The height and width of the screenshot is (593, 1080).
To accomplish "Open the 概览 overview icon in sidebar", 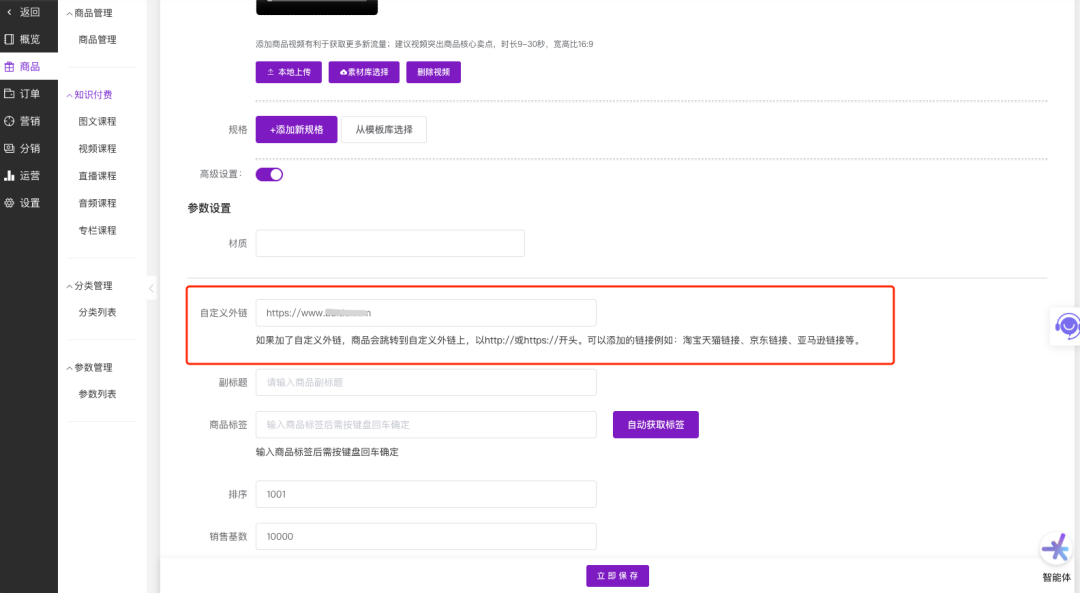I will 9,39.
